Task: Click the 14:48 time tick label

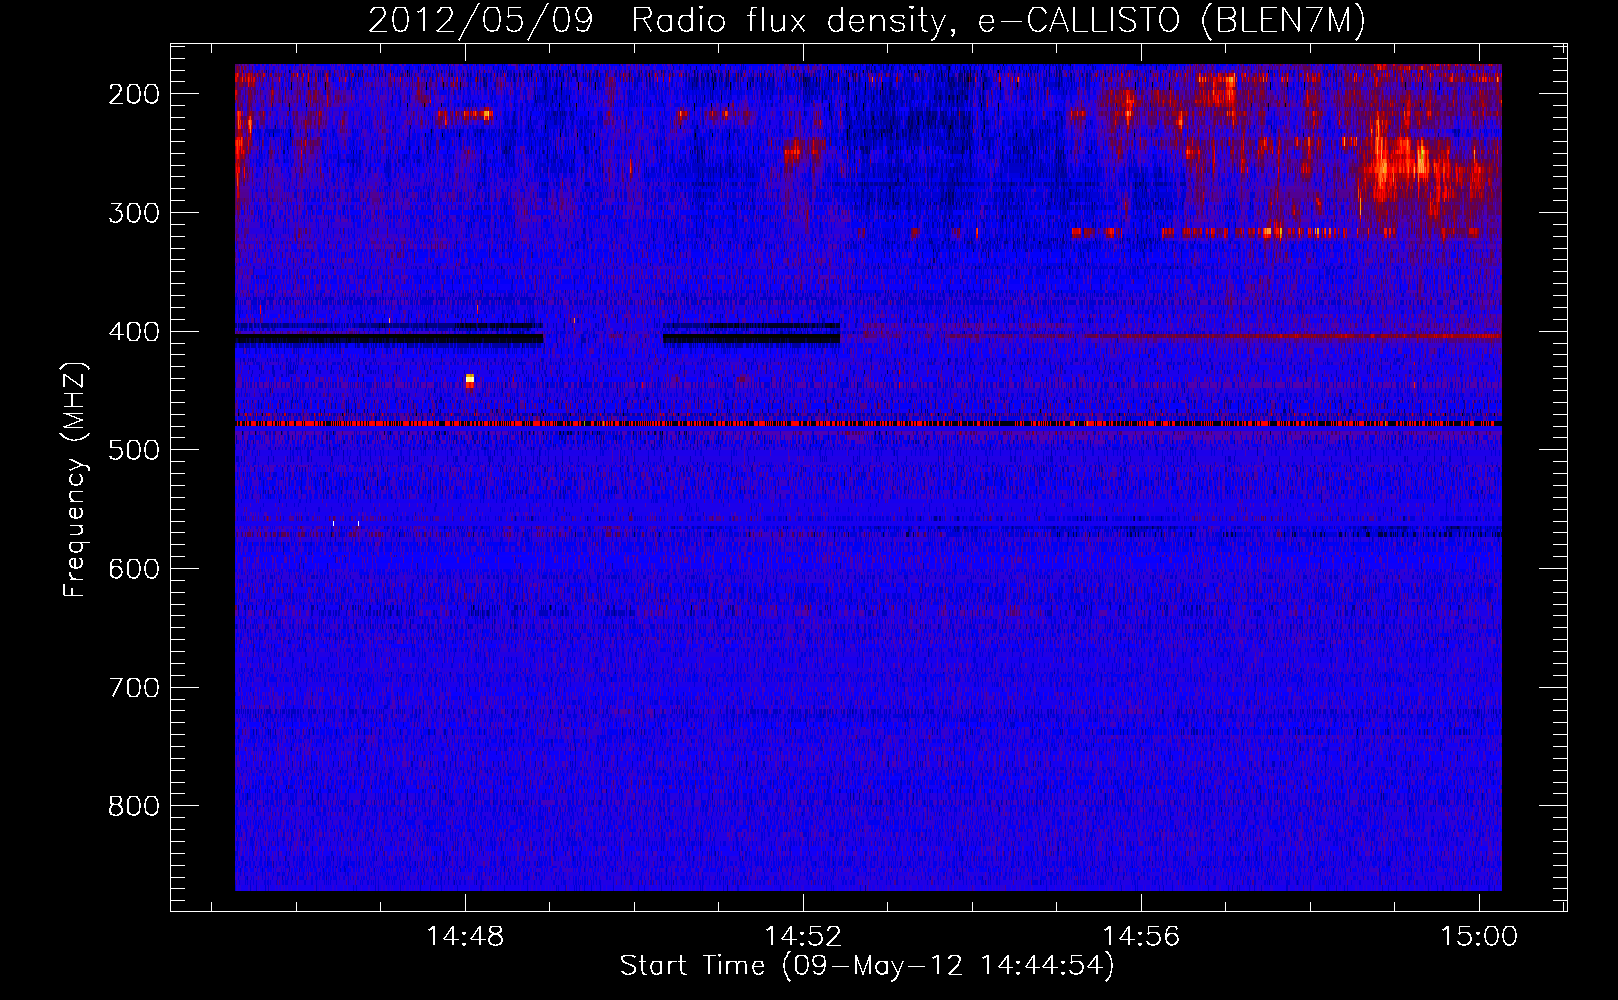Action: pos(465,937)
